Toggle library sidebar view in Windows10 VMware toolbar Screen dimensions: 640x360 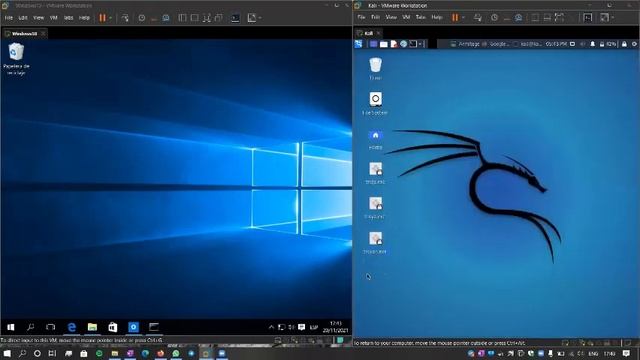182,18
